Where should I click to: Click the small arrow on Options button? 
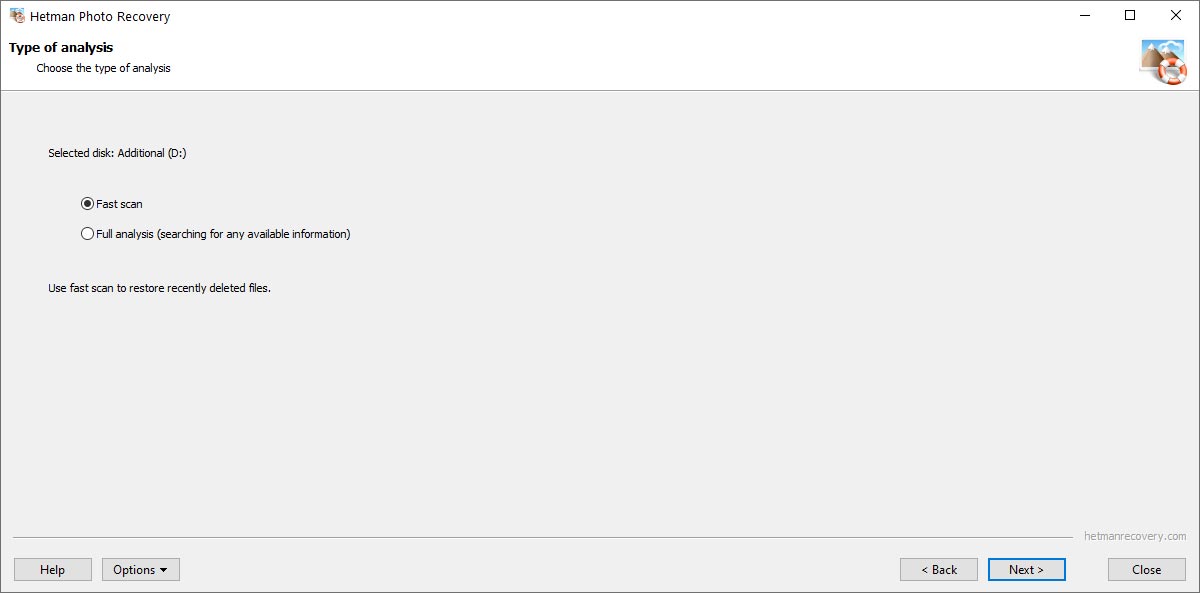163,571
